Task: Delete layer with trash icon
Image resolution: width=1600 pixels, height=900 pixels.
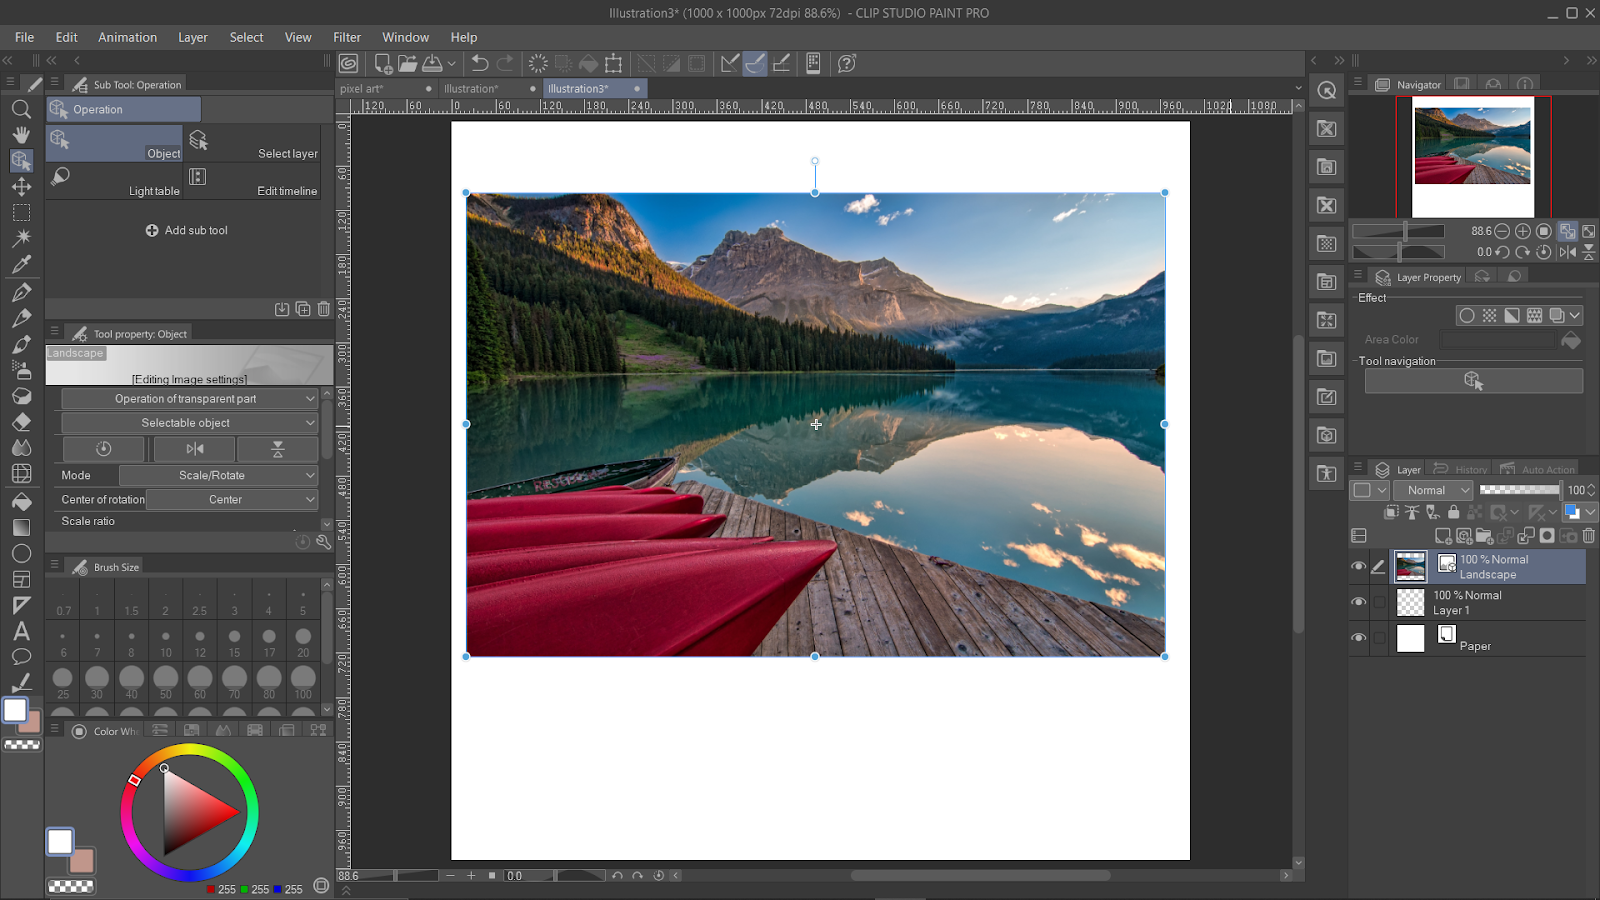Action: coord(1588,536)
